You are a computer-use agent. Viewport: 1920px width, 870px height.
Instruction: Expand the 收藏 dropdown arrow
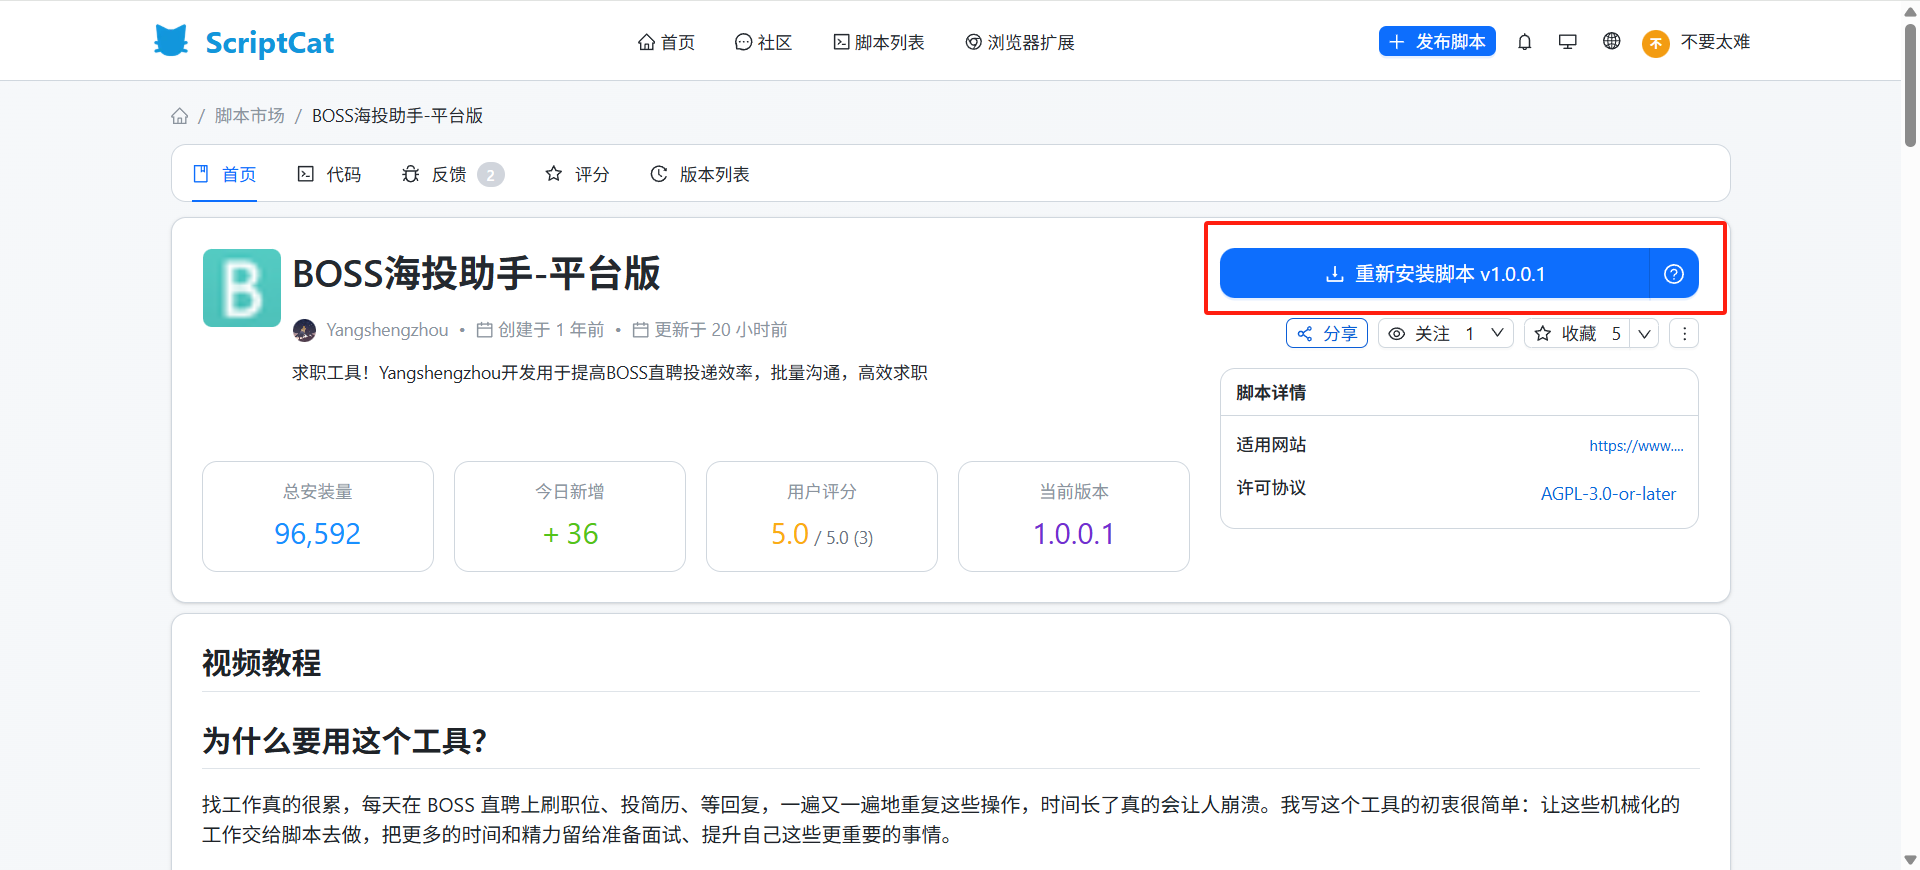click(x=1644, y=334)
